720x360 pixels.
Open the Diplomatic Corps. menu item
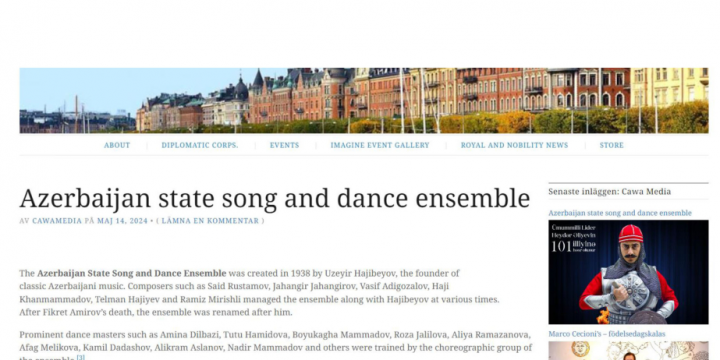point(200,145)
